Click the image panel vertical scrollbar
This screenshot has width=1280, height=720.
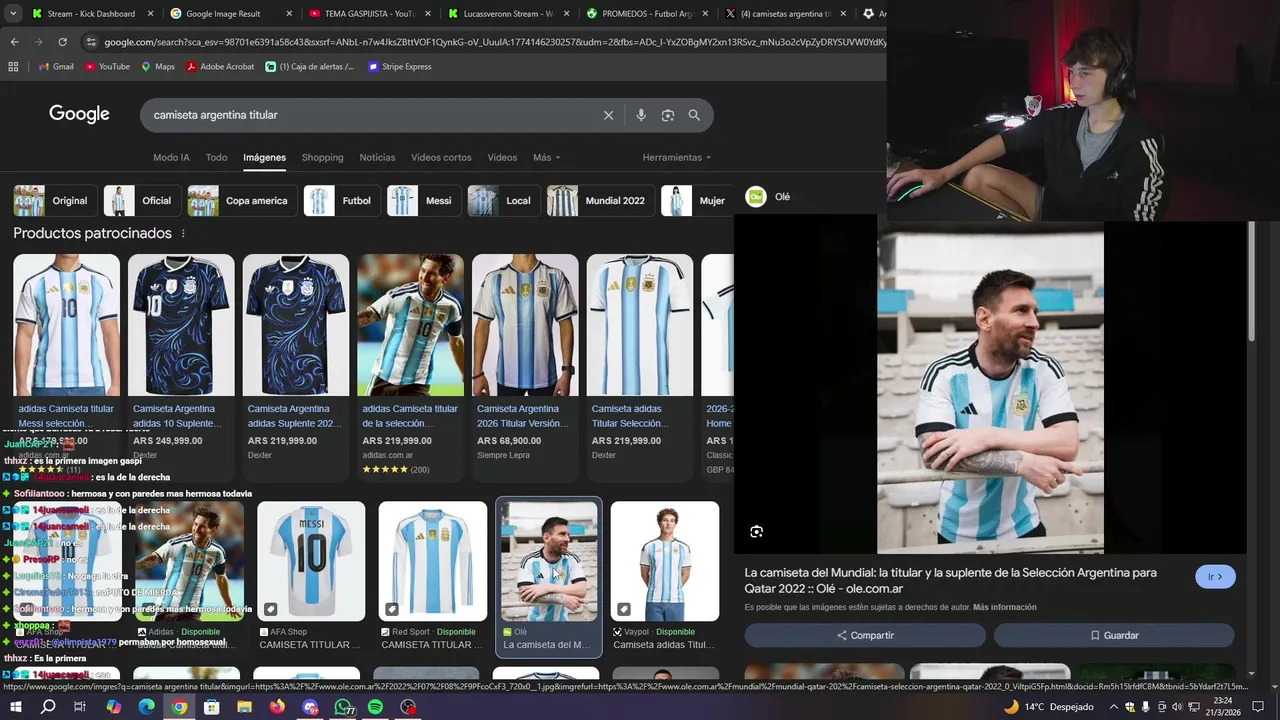[1251, 282]
